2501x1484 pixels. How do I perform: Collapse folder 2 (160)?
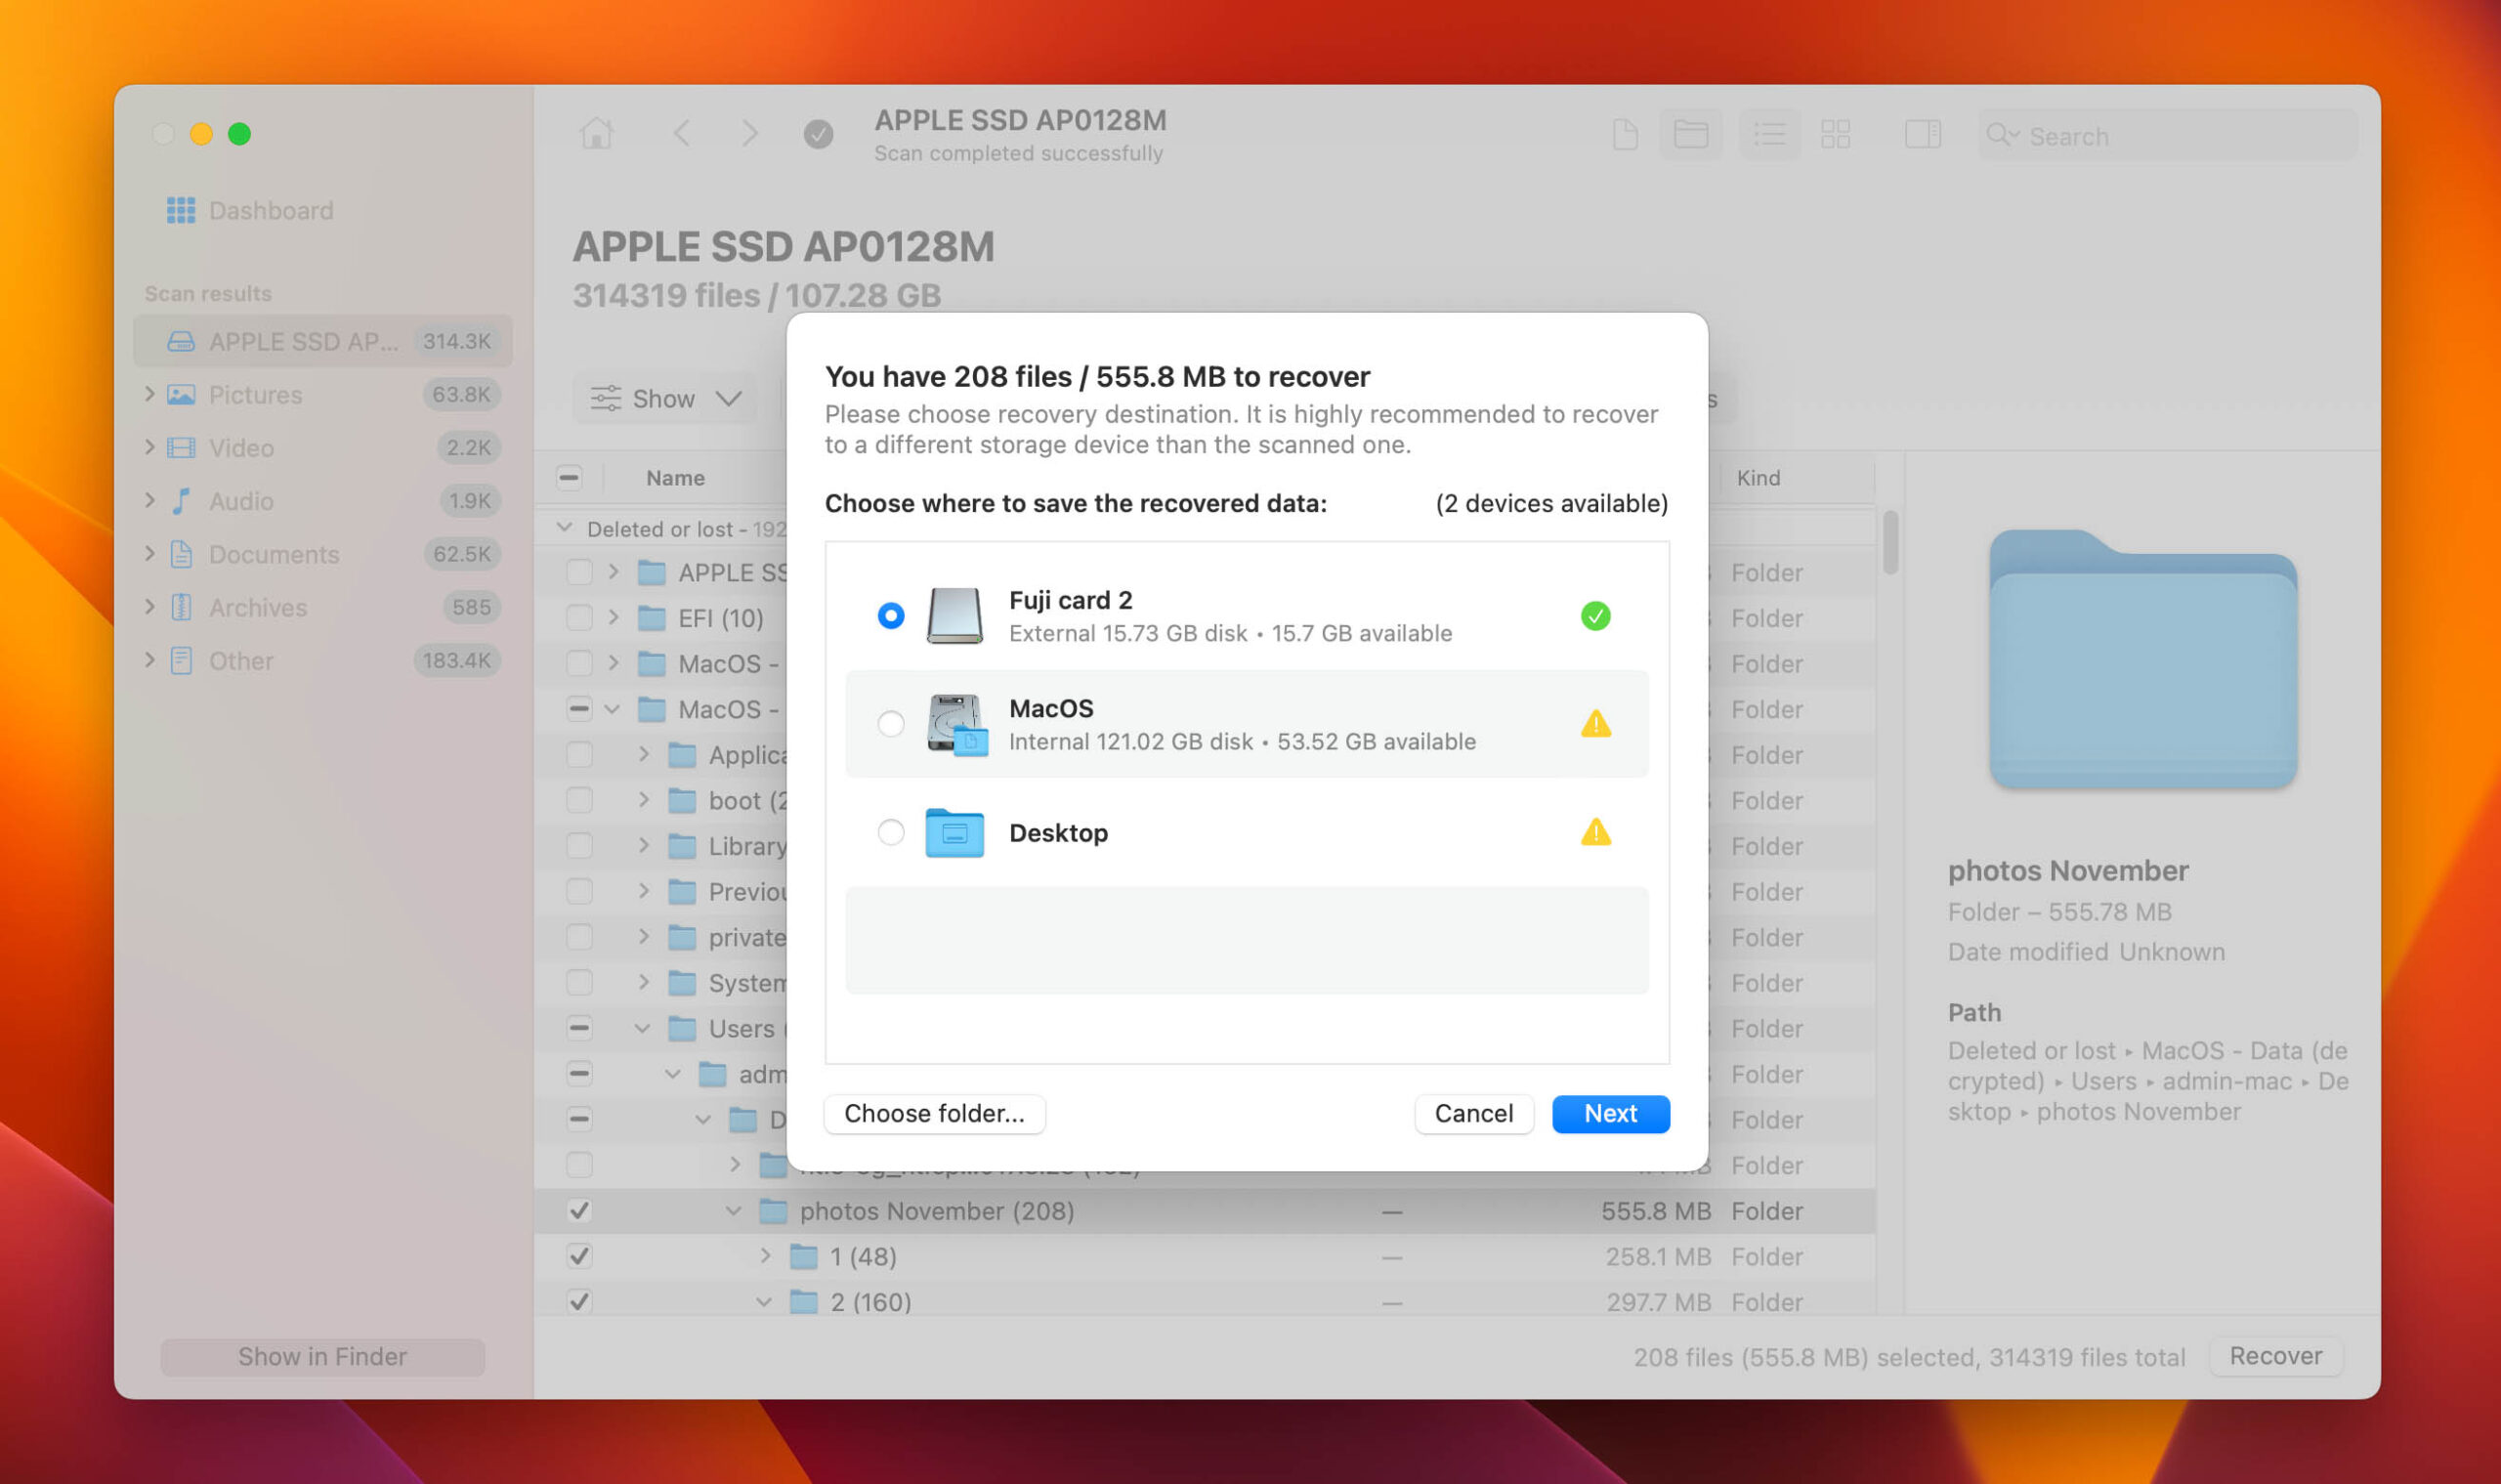763,1301
